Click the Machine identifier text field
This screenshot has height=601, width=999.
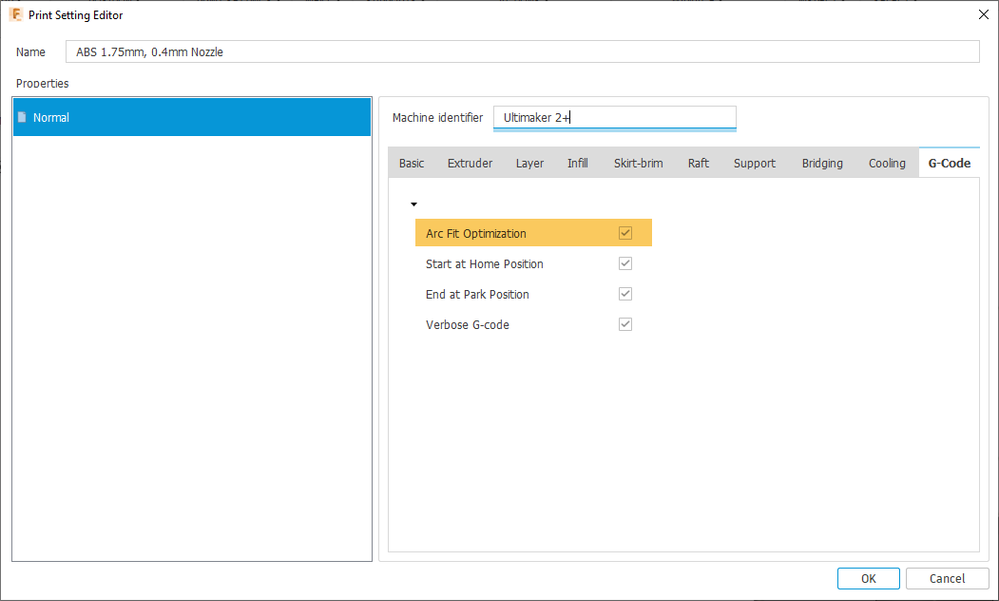[x=615, y=118]
